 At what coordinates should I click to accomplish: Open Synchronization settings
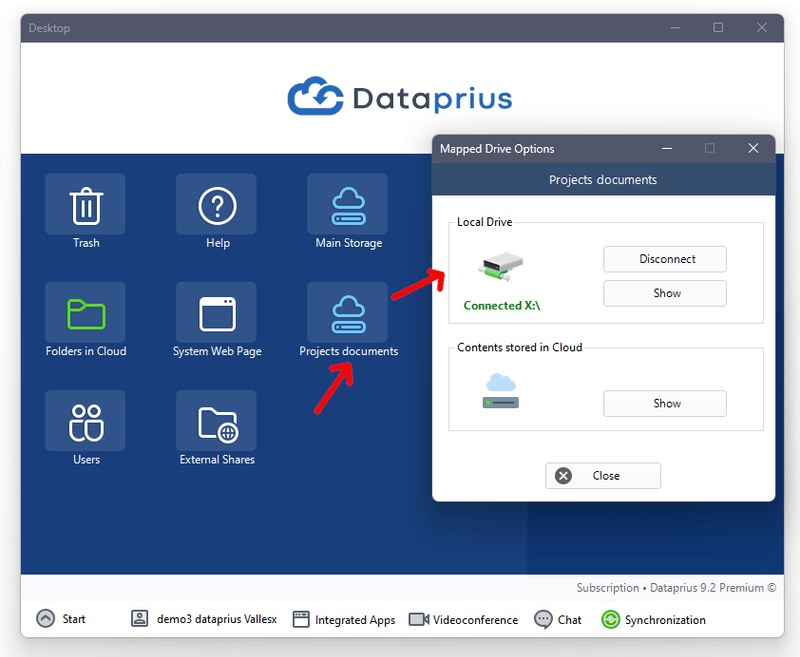tap(653, 619)
